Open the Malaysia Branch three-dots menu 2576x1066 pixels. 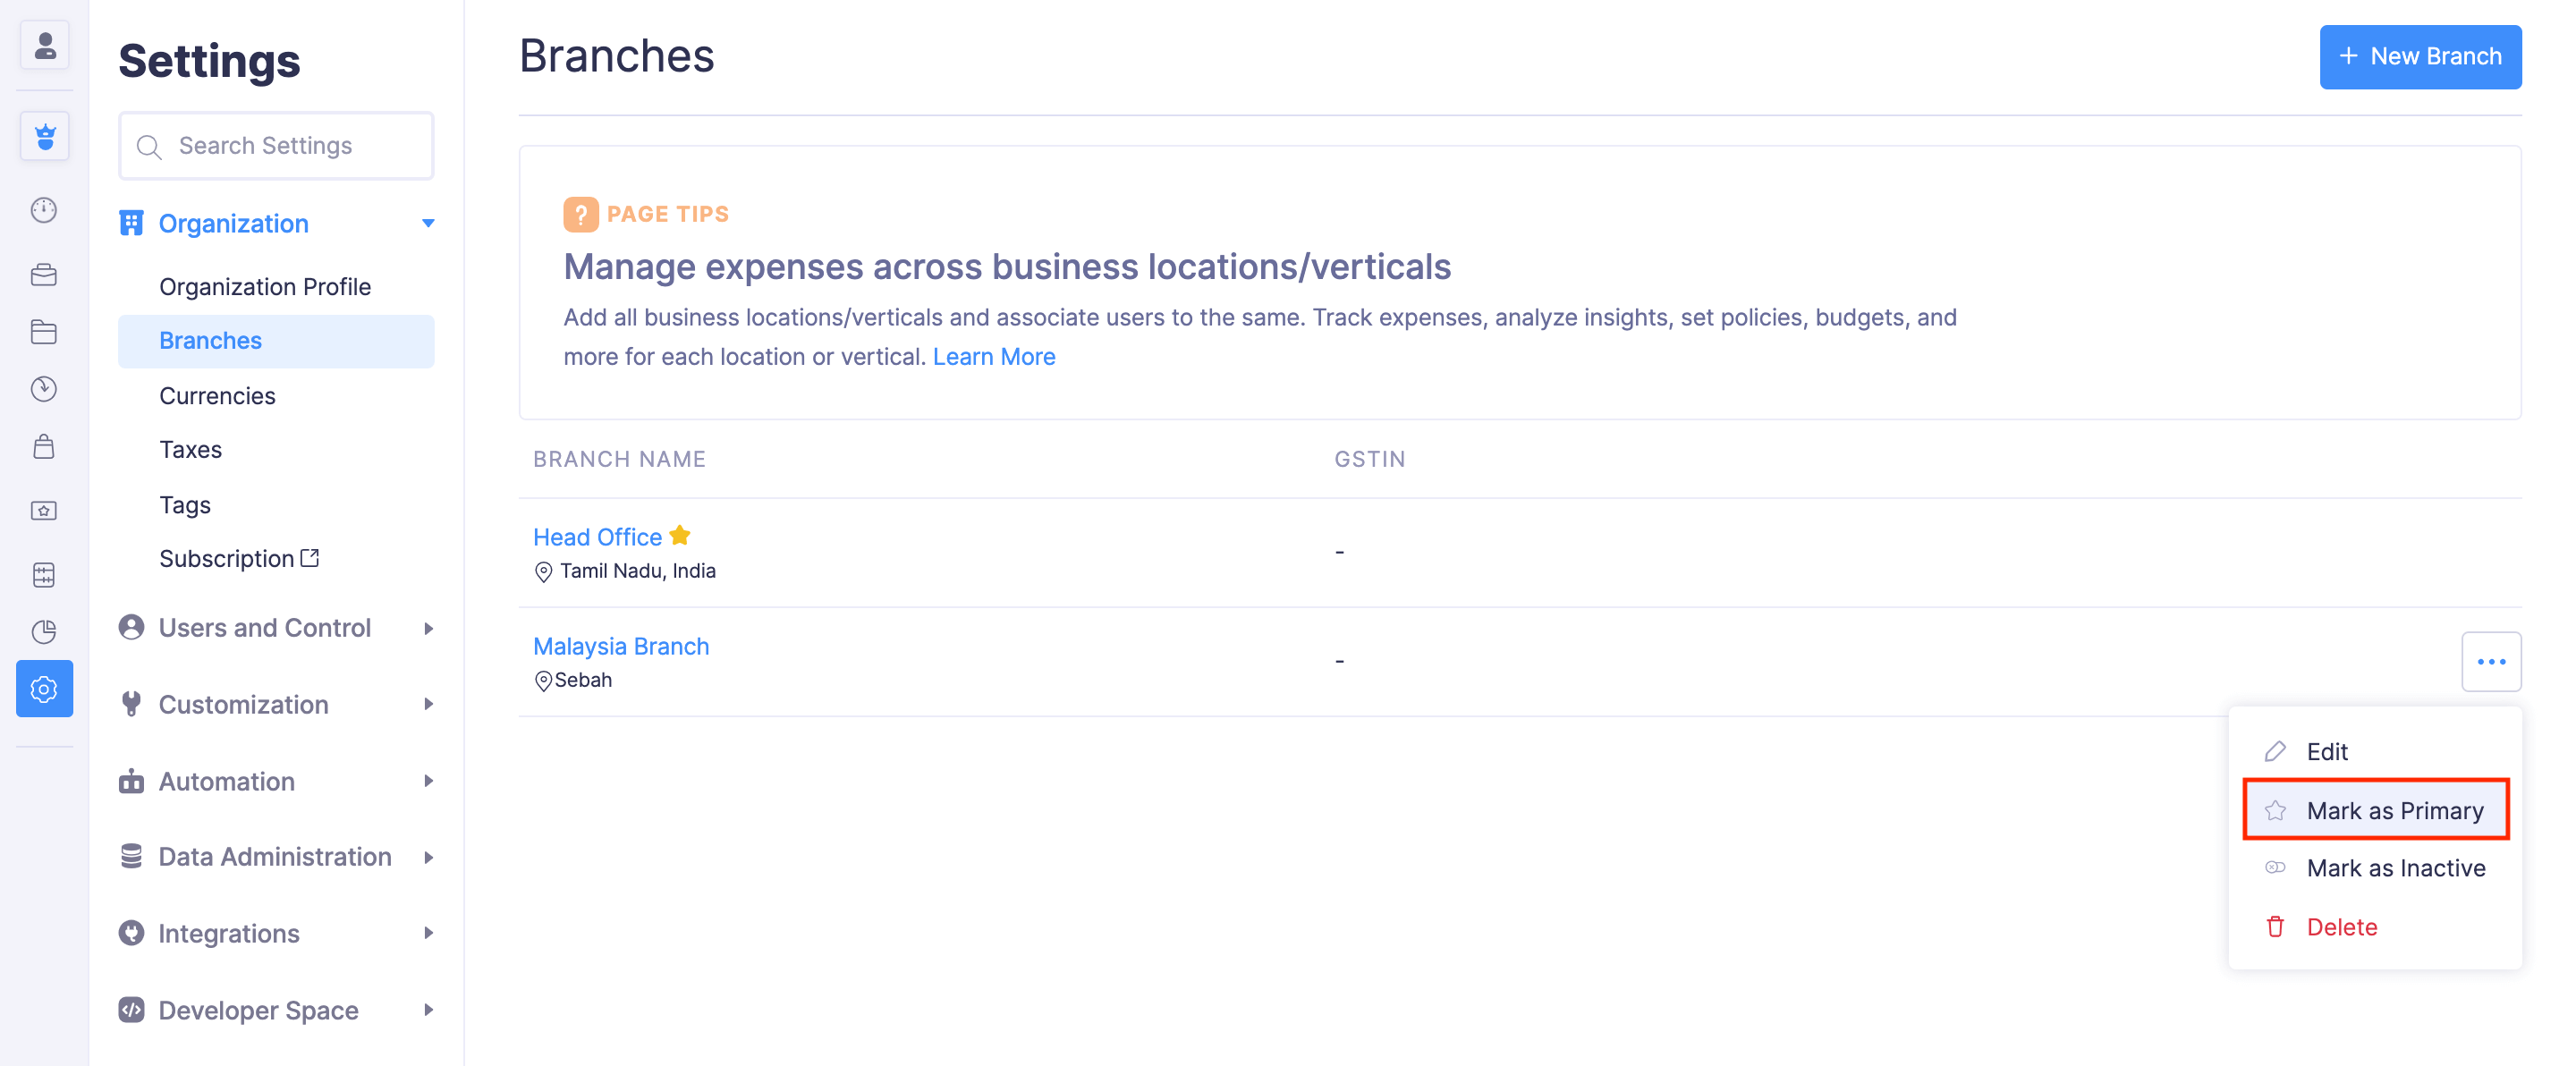click(x=2490, y=661)
